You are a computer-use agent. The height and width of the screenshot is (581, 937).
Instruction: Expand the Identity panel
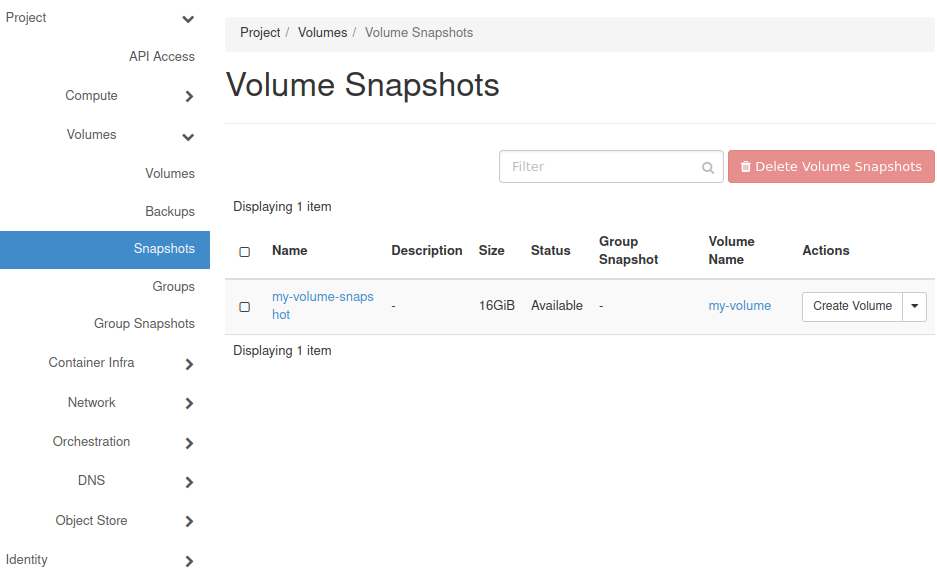click(x=189, y=561)
